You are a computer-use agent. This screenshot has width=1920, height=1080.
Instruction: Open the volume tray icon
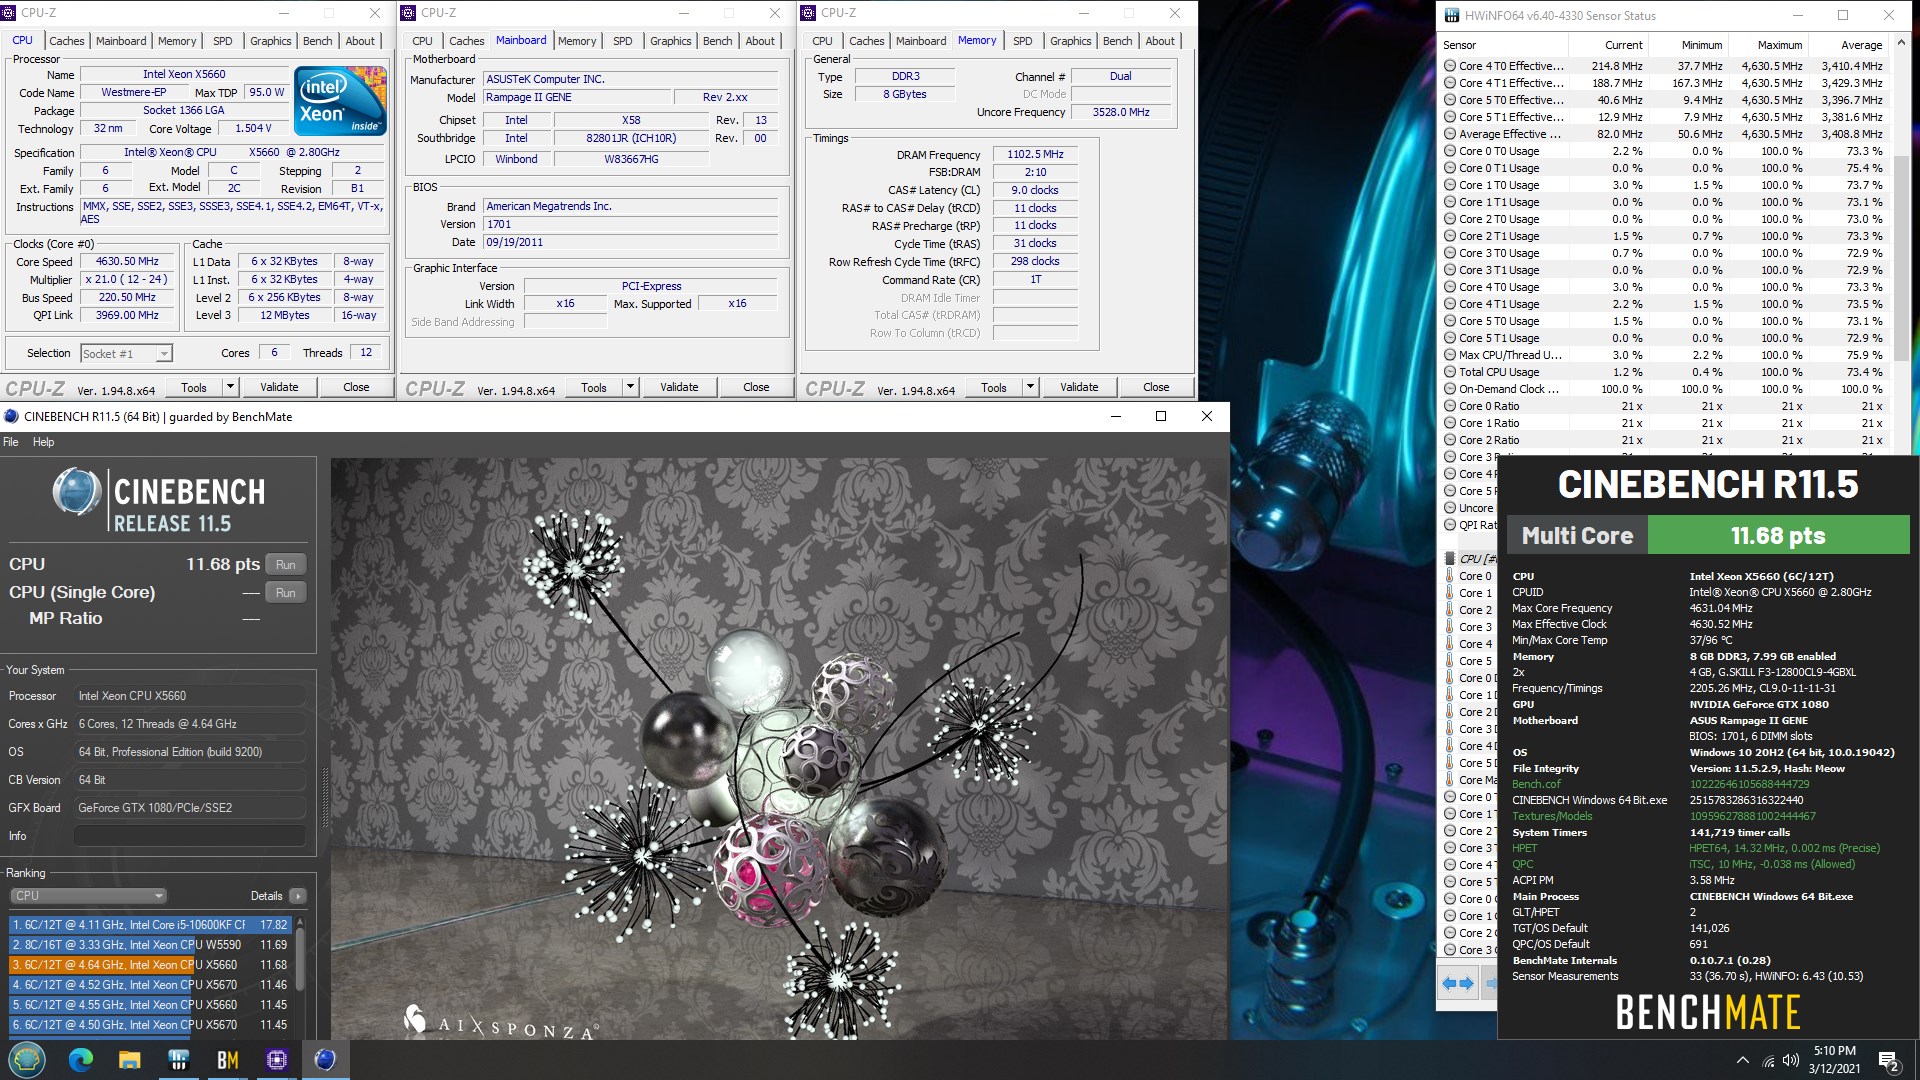point(1790,1060)
